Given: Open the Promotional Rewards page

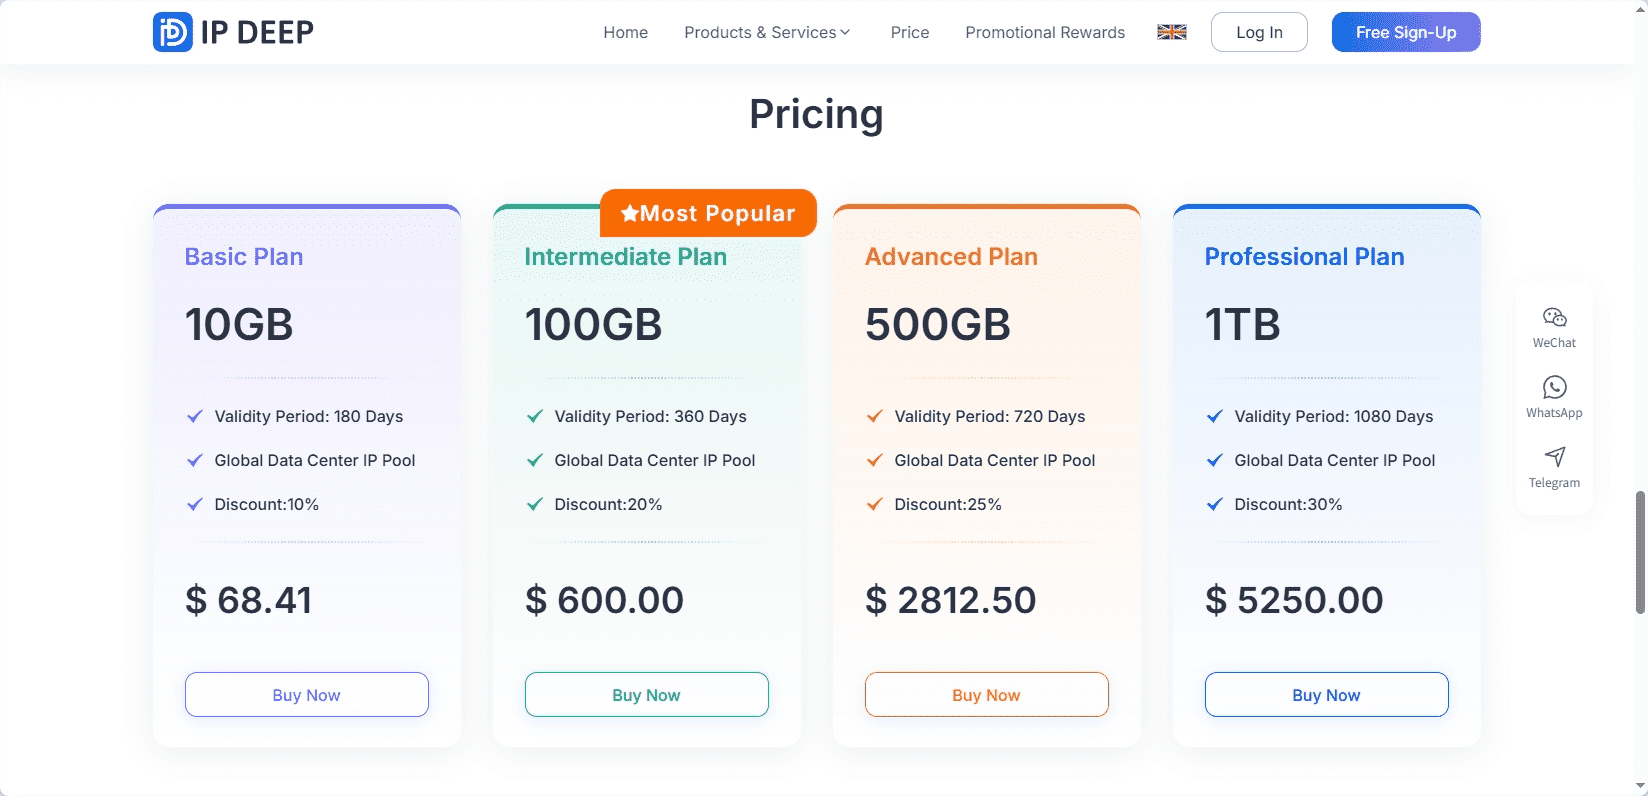Looking at the screenshot, I should [1044, 32].
